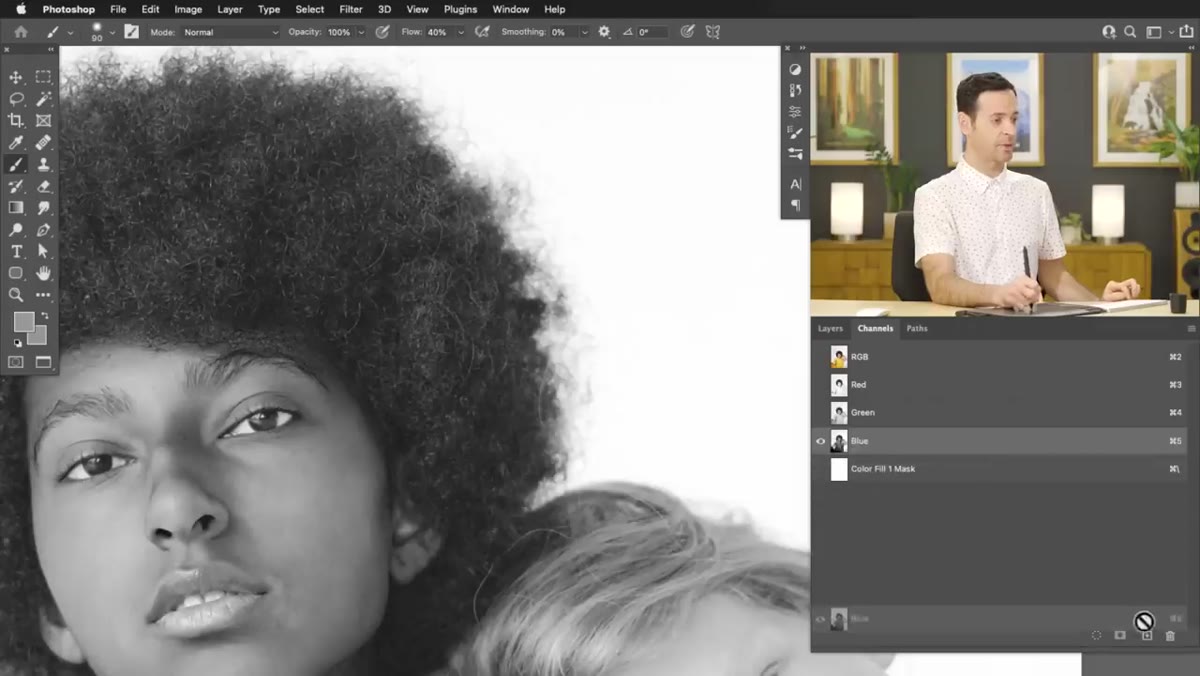1200x676 pixels.
Task: Open the History panel icon
Action: pyautogui.click(x=795, y=91)
